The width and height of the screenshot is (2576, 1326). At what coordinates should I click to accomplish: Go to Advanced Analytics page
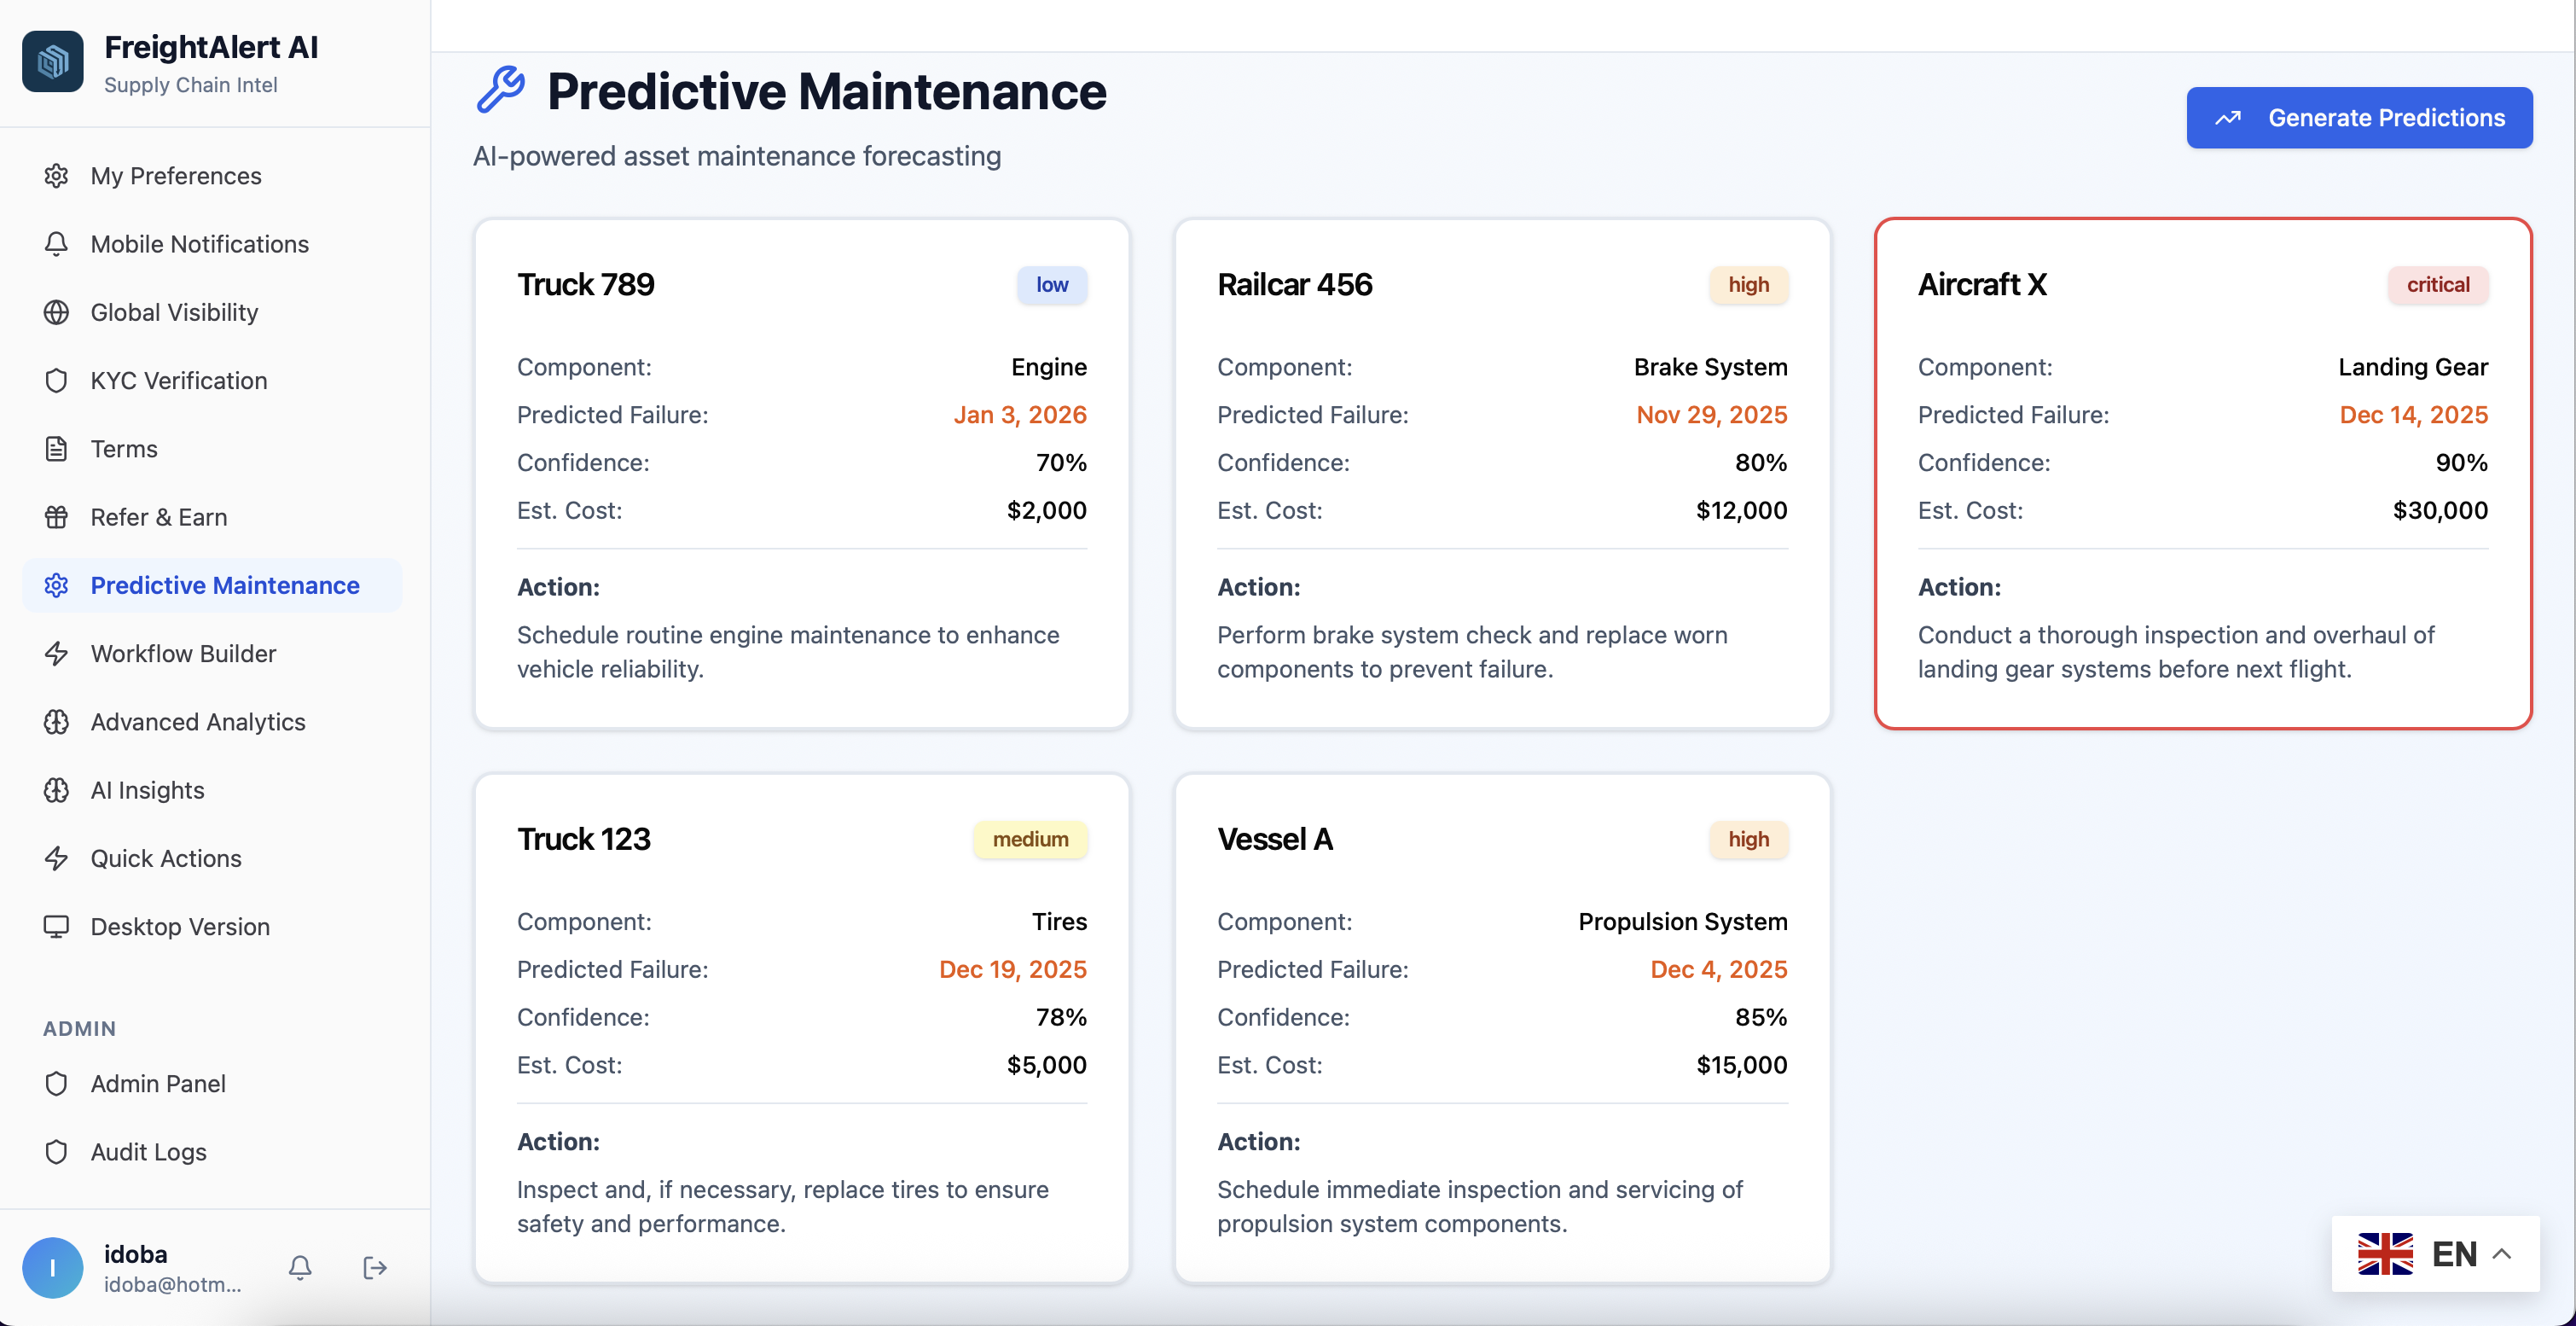[197, 722]
